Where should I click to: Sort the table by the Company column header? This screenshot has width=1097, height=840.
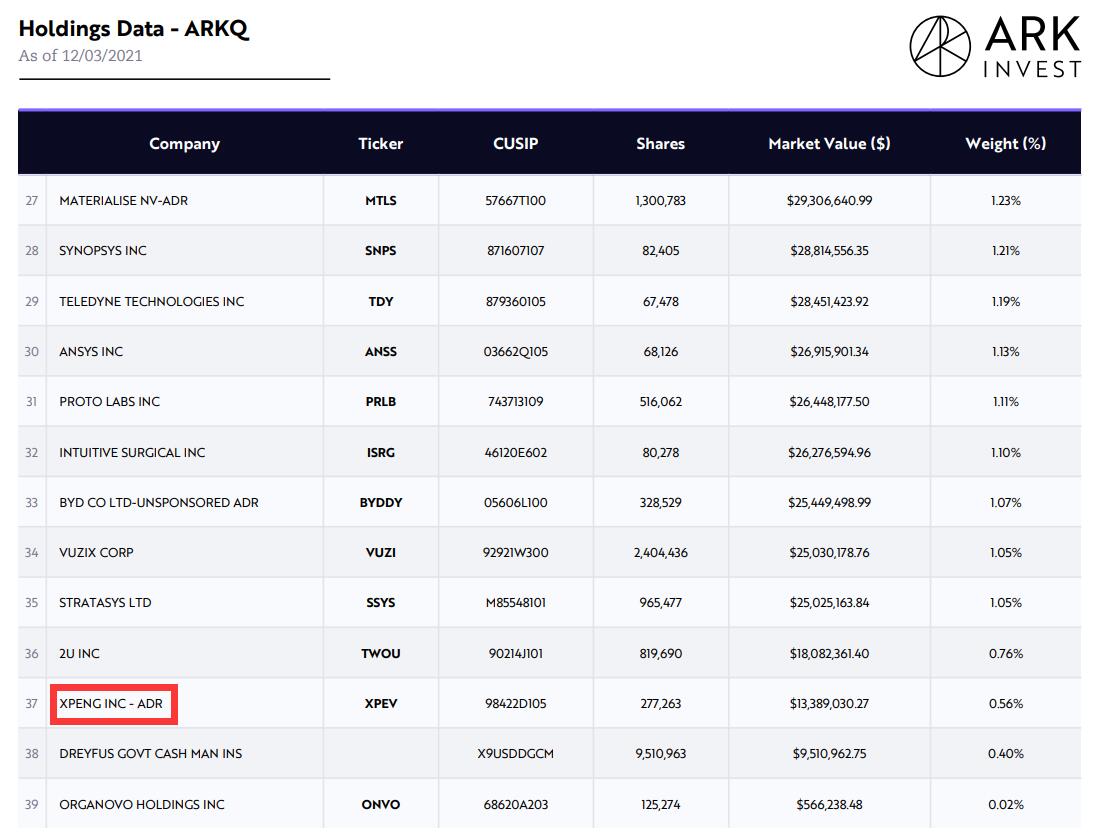(184, 143)
